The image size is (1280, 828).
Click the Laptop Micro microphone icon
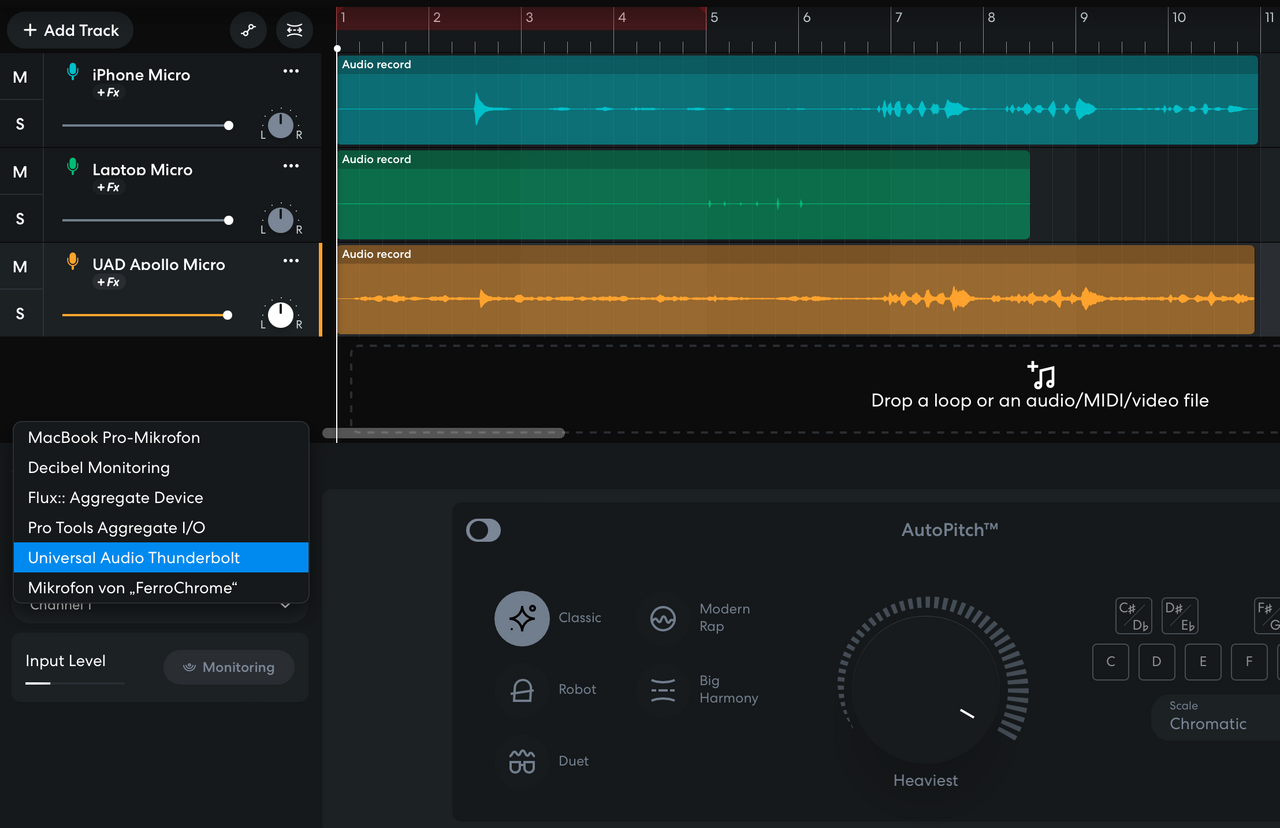tap(72, 167)
